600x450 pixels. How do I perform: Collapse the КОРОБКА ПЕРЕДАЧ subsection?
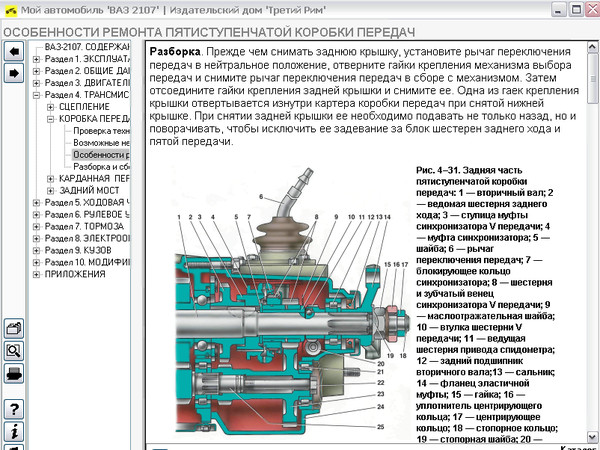(49, 119)
